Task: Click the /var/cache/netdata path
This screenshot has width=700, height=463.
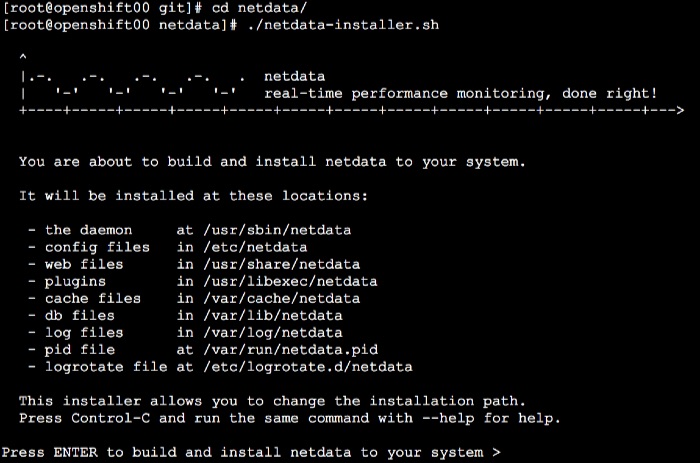Action: pos(282,299)
